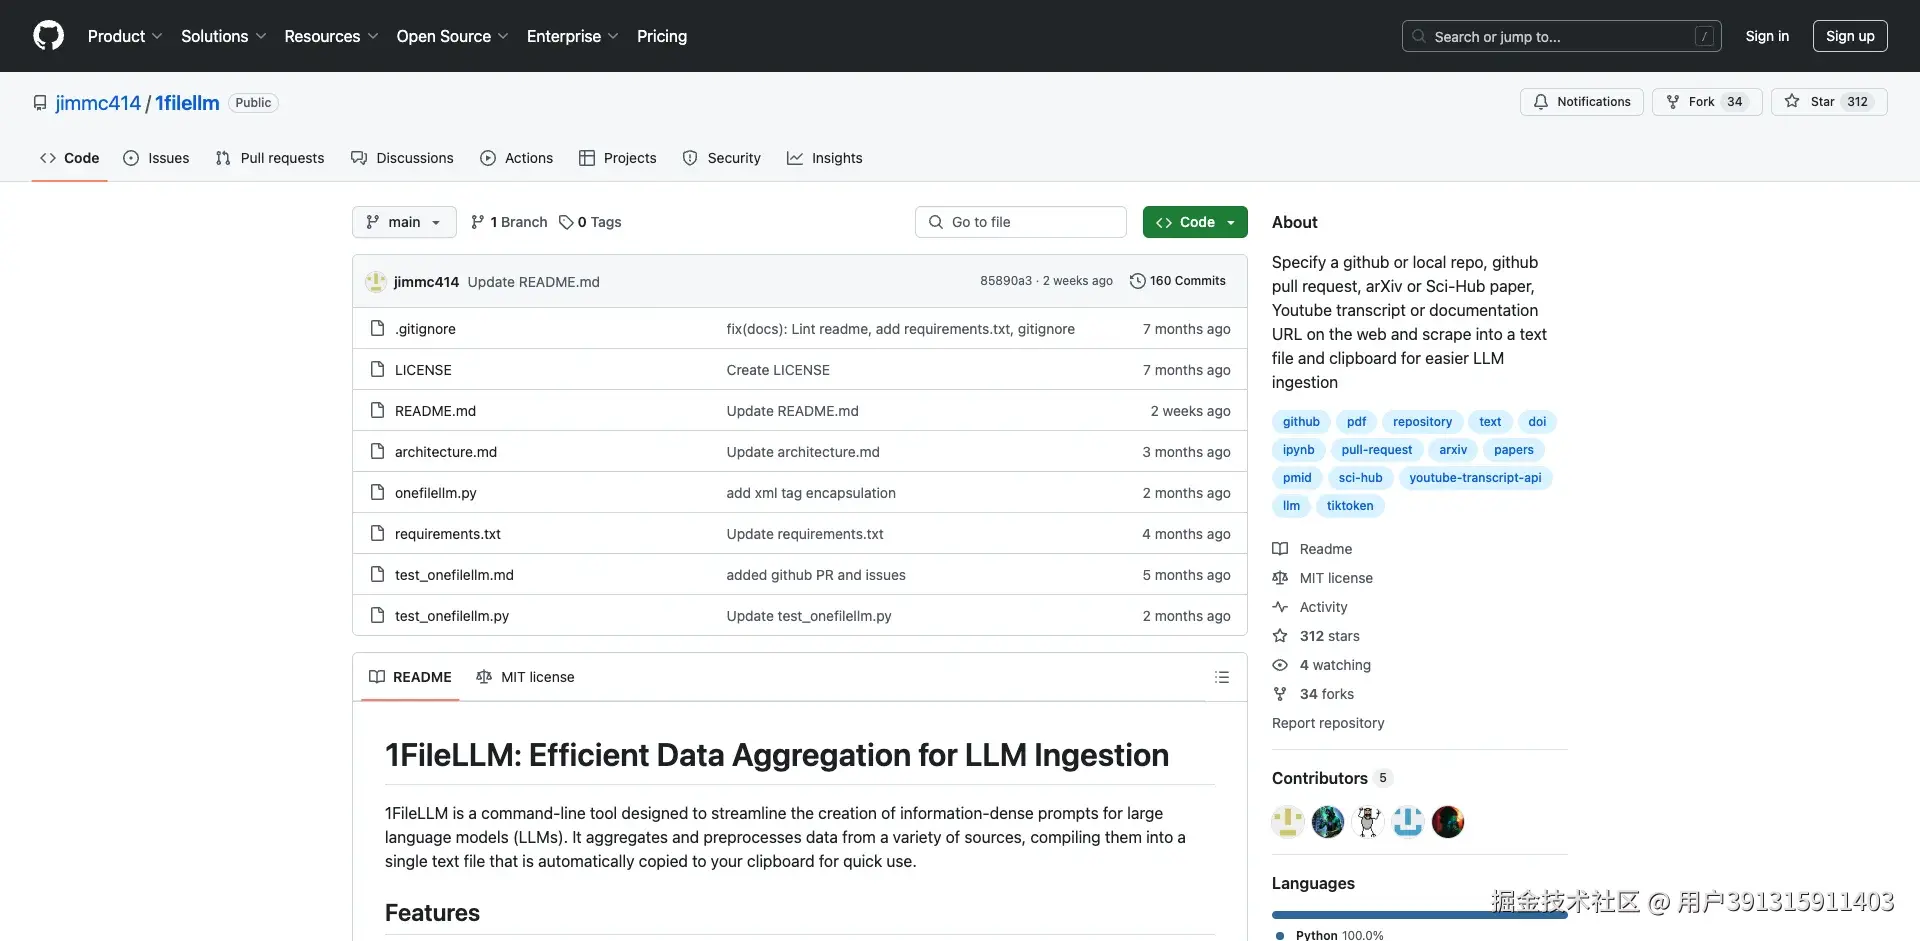Switch to the Insights tab
1920x941 pixels.
pyautogui.click(x=824, y=158)
